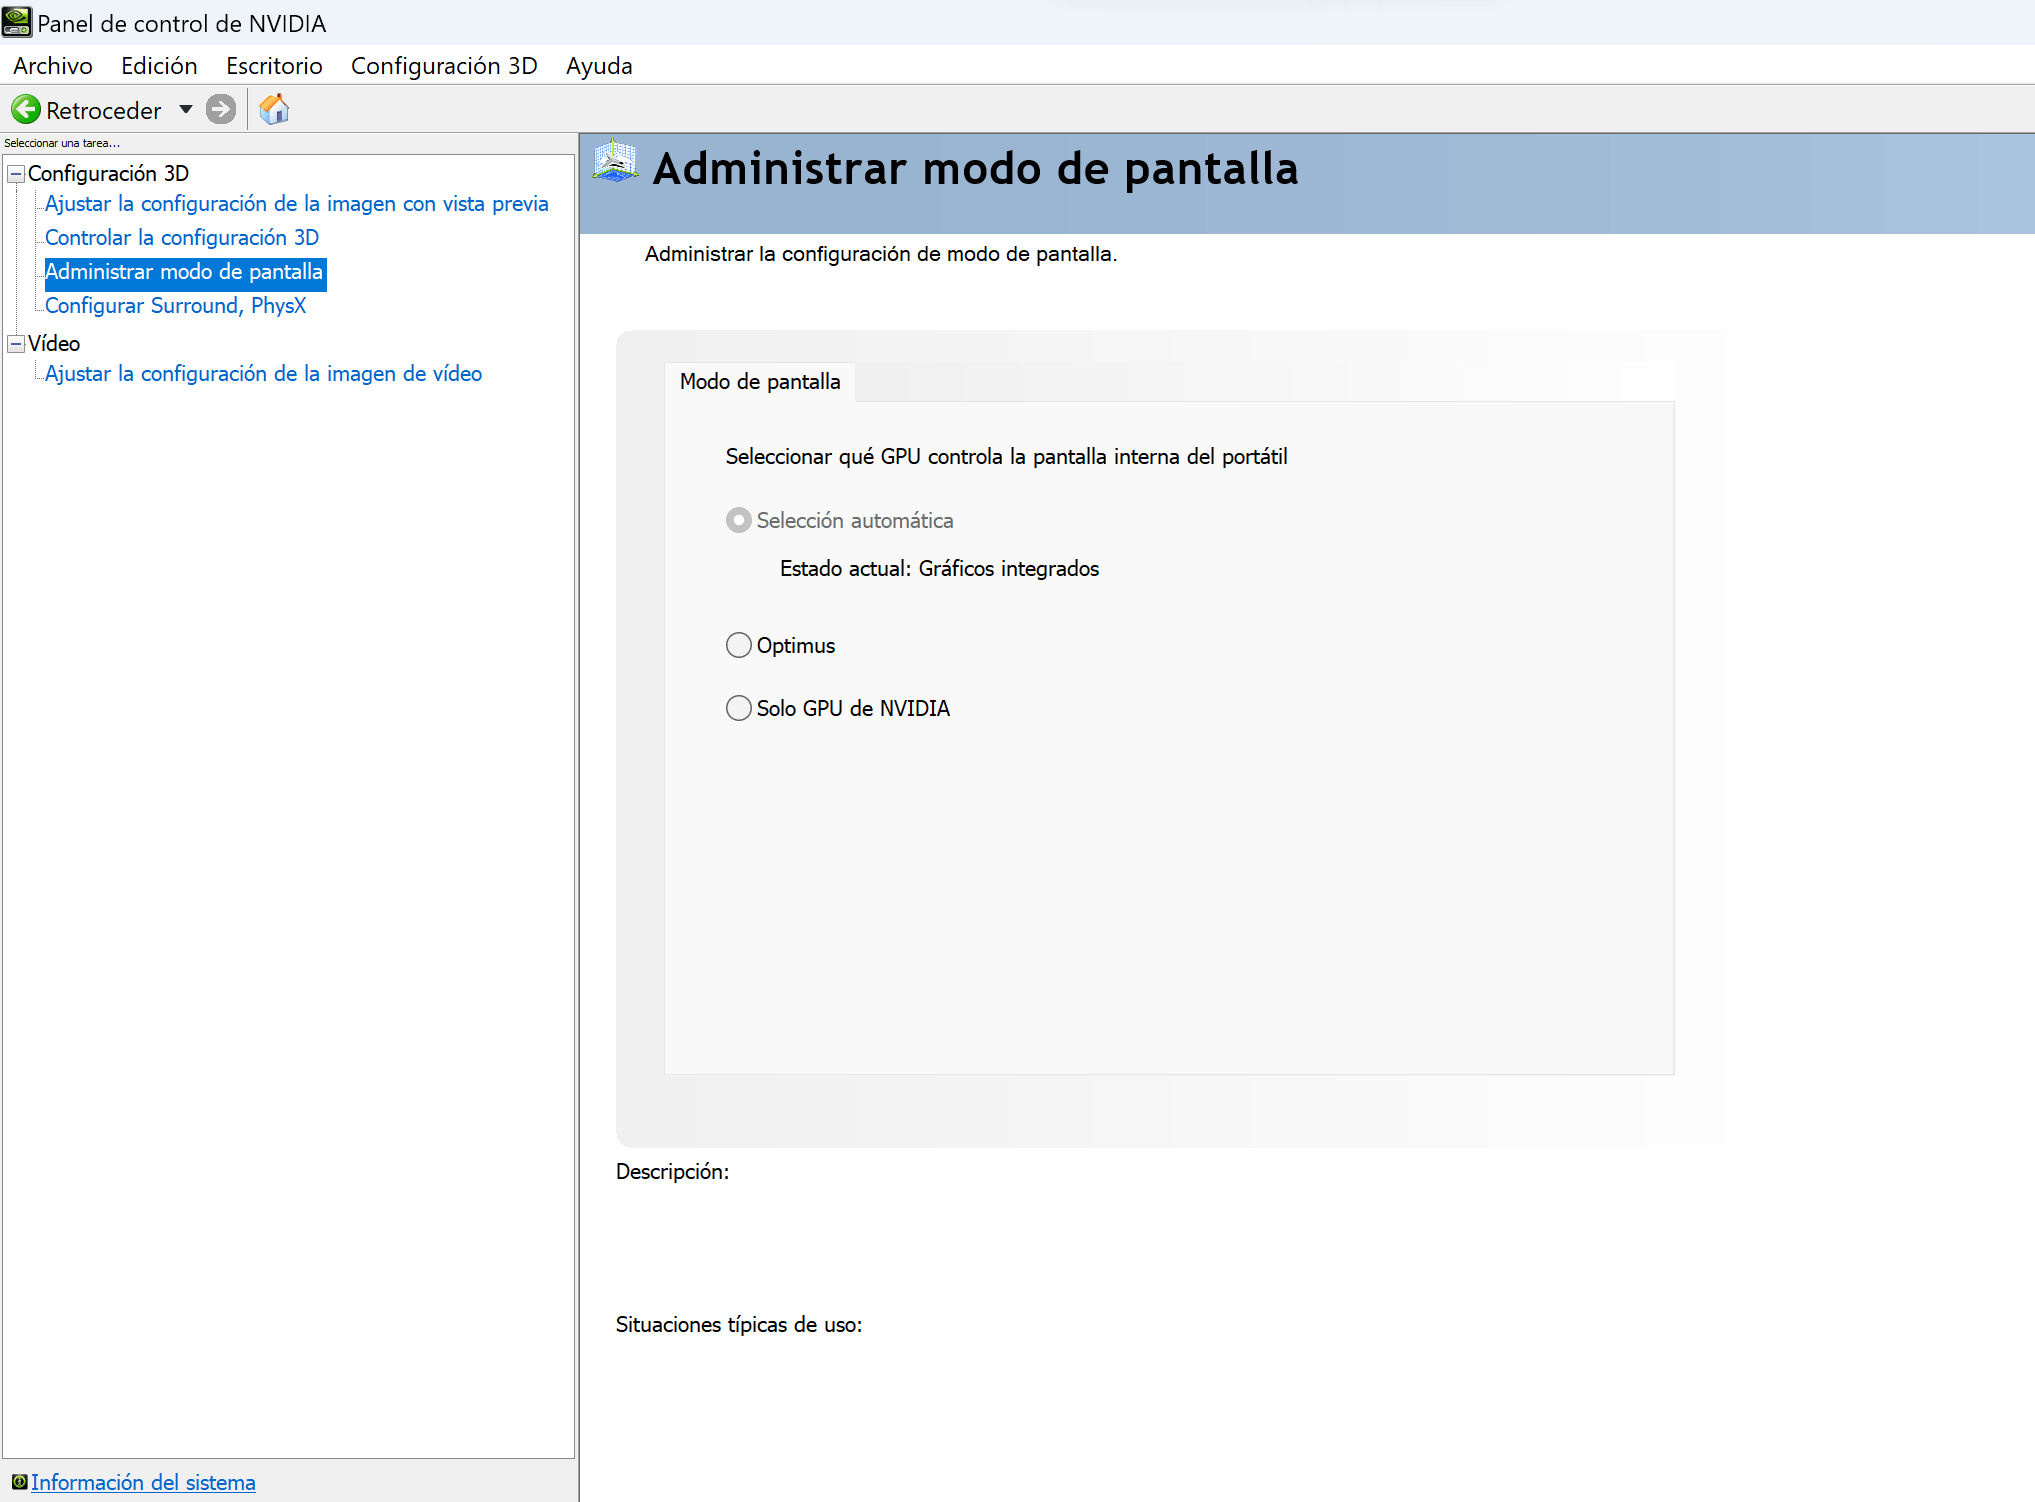
Task: Open the Escritorio menu
Action: (x=274, y=66)
